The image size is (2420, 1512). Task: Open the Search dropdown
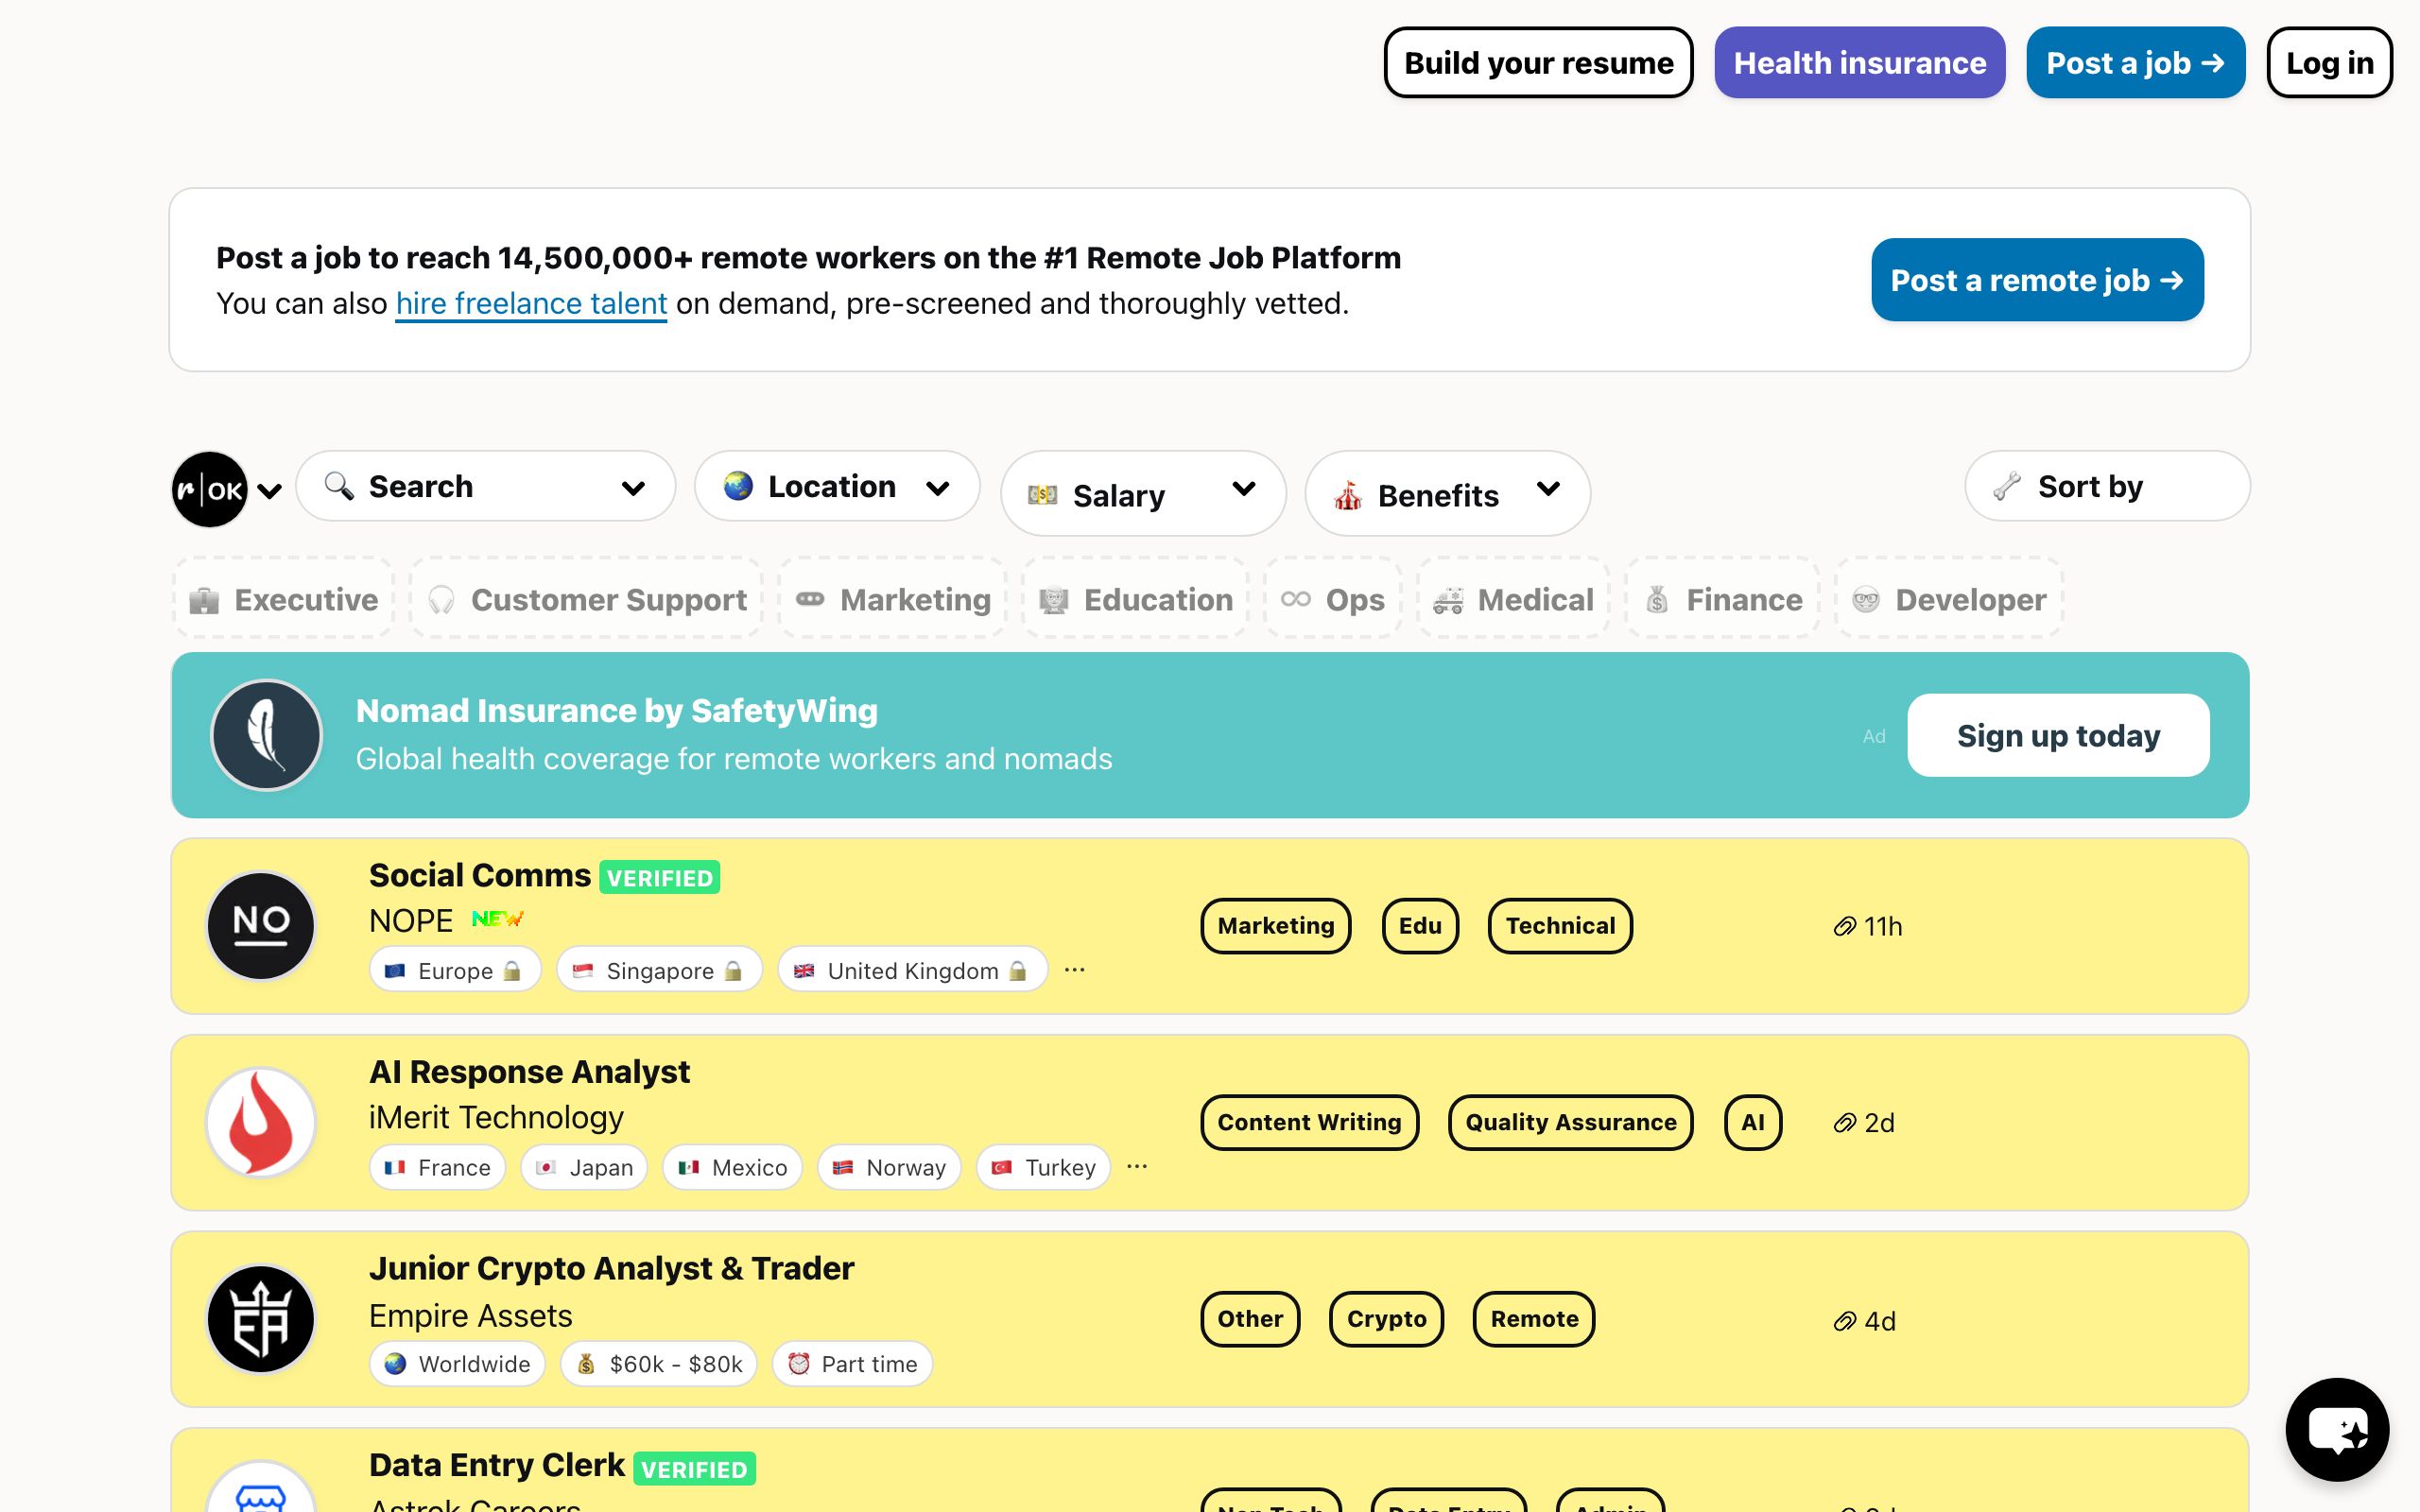click(486, 486)
